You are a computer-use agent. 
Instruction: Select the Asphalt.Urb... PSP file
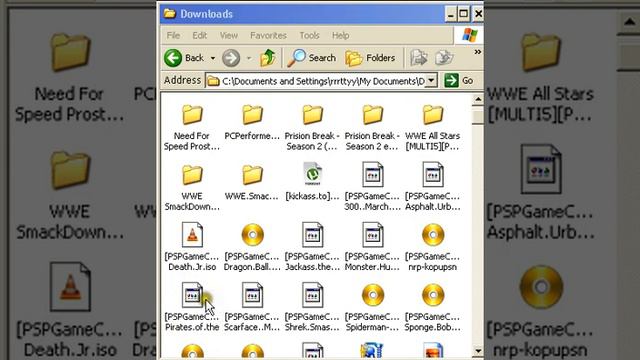click(x=433, y=187)
